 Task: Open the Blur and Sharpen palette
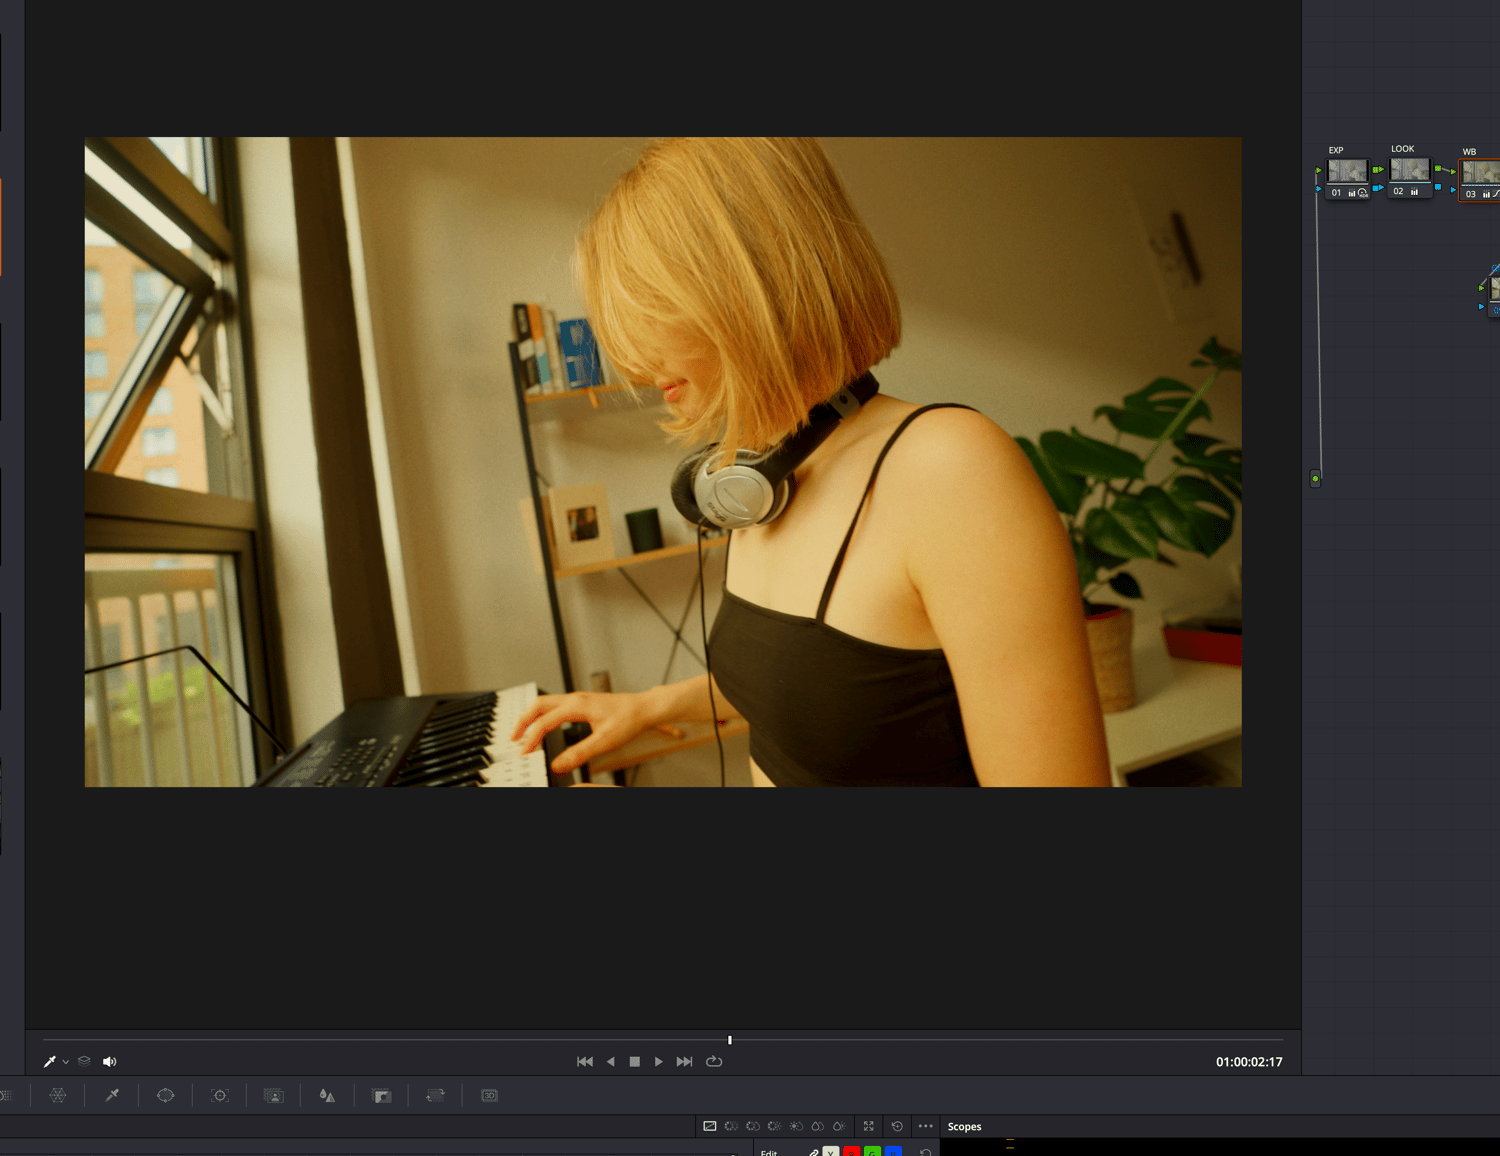pyautogui.click(x=327, y=1095)
